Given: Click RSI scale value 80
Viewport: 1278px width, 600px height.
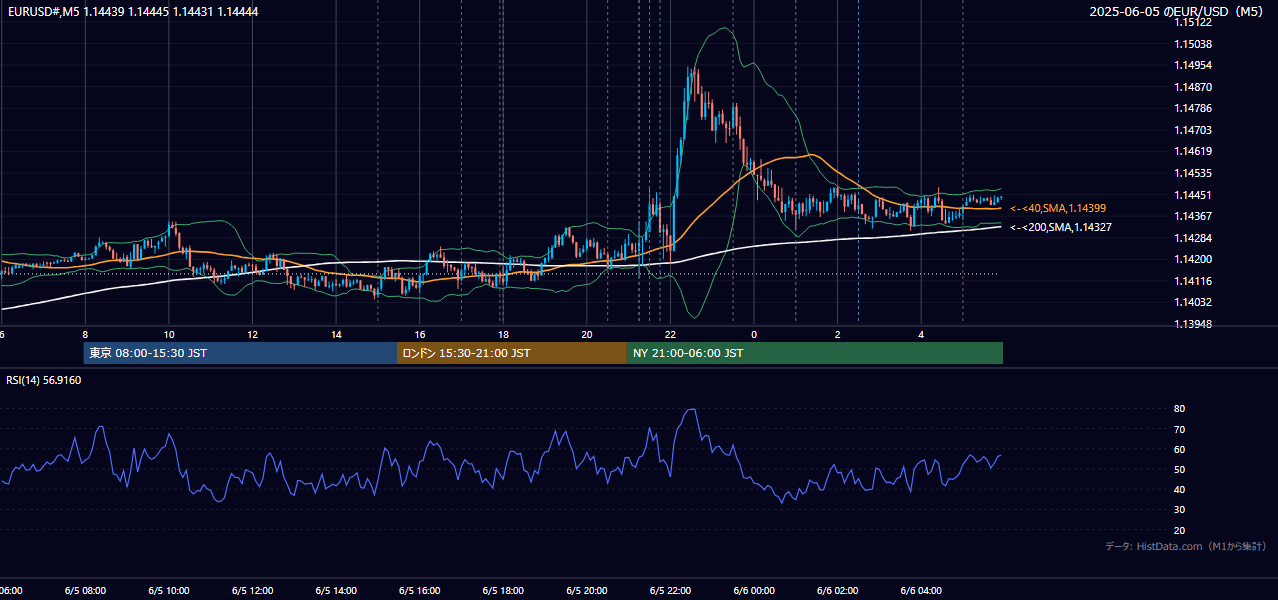Looking at the screenshot, I should click(1180, 409).
